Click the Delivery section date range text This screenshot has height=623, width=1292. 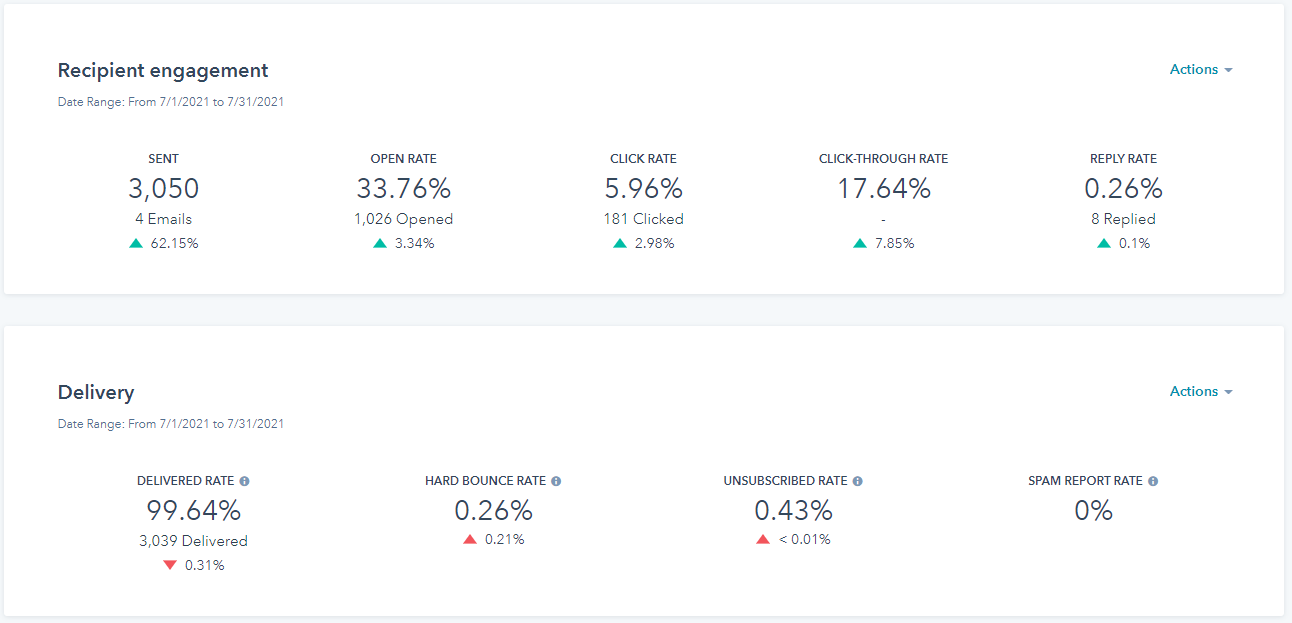click(171, 424)
